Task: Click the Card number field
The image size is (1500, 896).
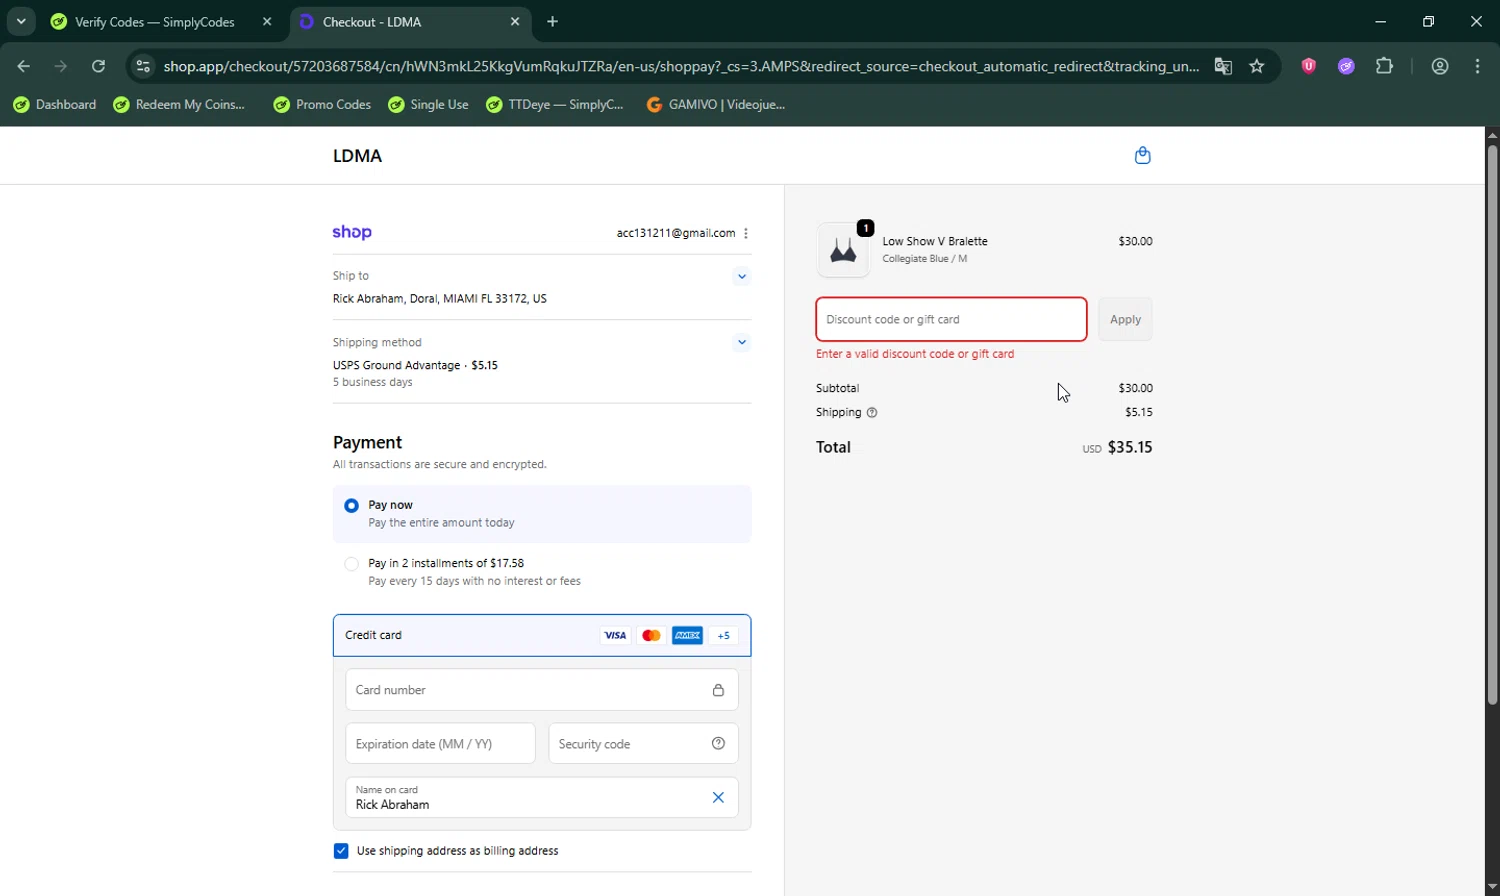Action: point(542,690)
